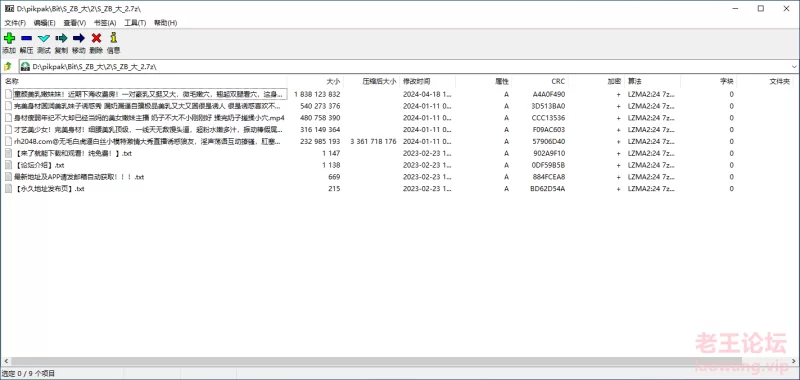Viewport: 800px width, 380px height.
Task: Click the CRC value 3D513BA0
Action: (x=548, y=106)
